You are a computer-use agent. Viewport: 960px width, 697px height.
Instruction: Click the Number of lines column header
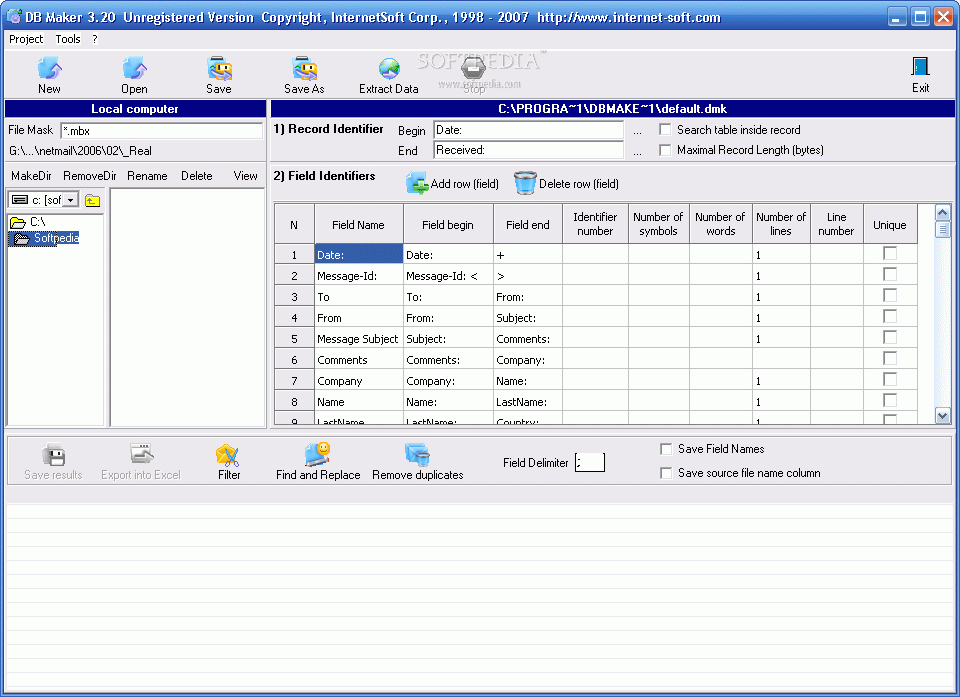(x=781, y=224)
